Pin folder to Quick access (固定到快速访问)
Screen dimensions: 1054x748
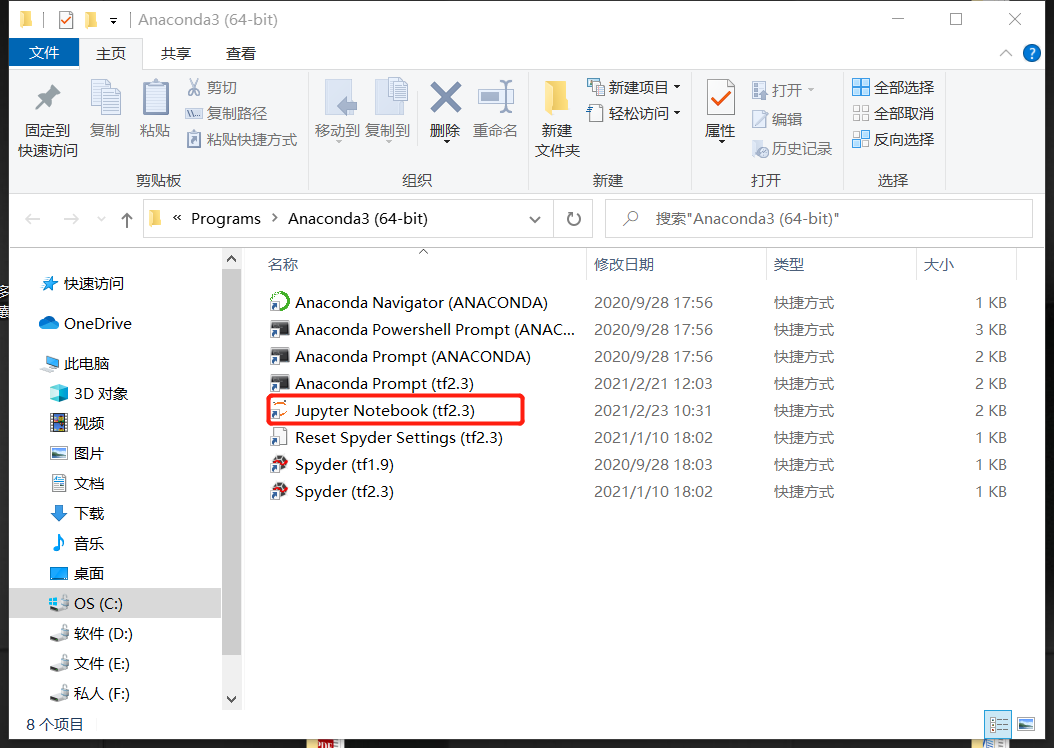click(x=48, y=121)
